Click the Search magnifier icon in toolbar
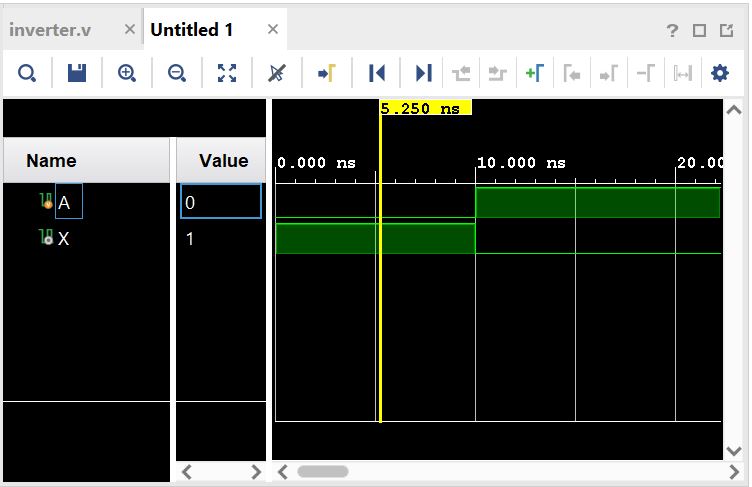 point(27,73)
